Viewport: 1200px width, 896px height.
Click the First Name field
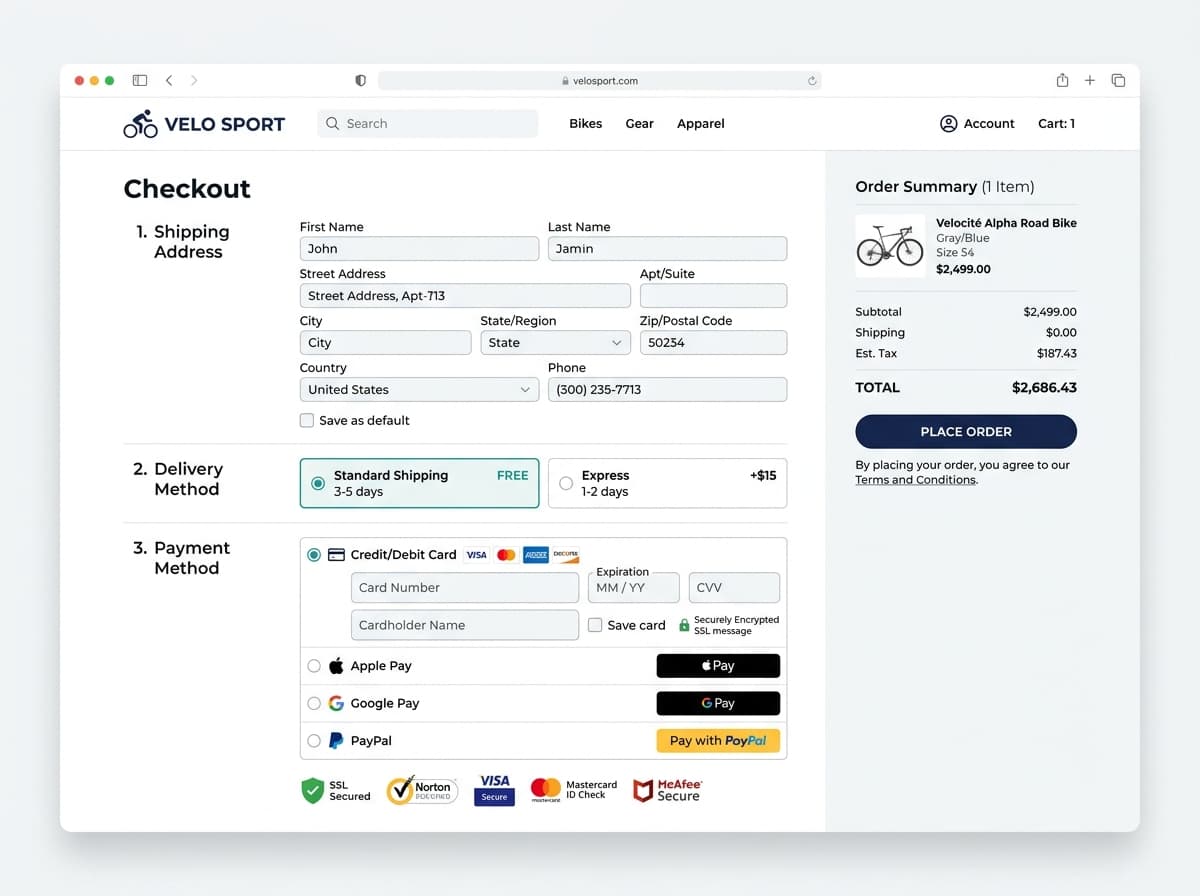coord(419,249)
